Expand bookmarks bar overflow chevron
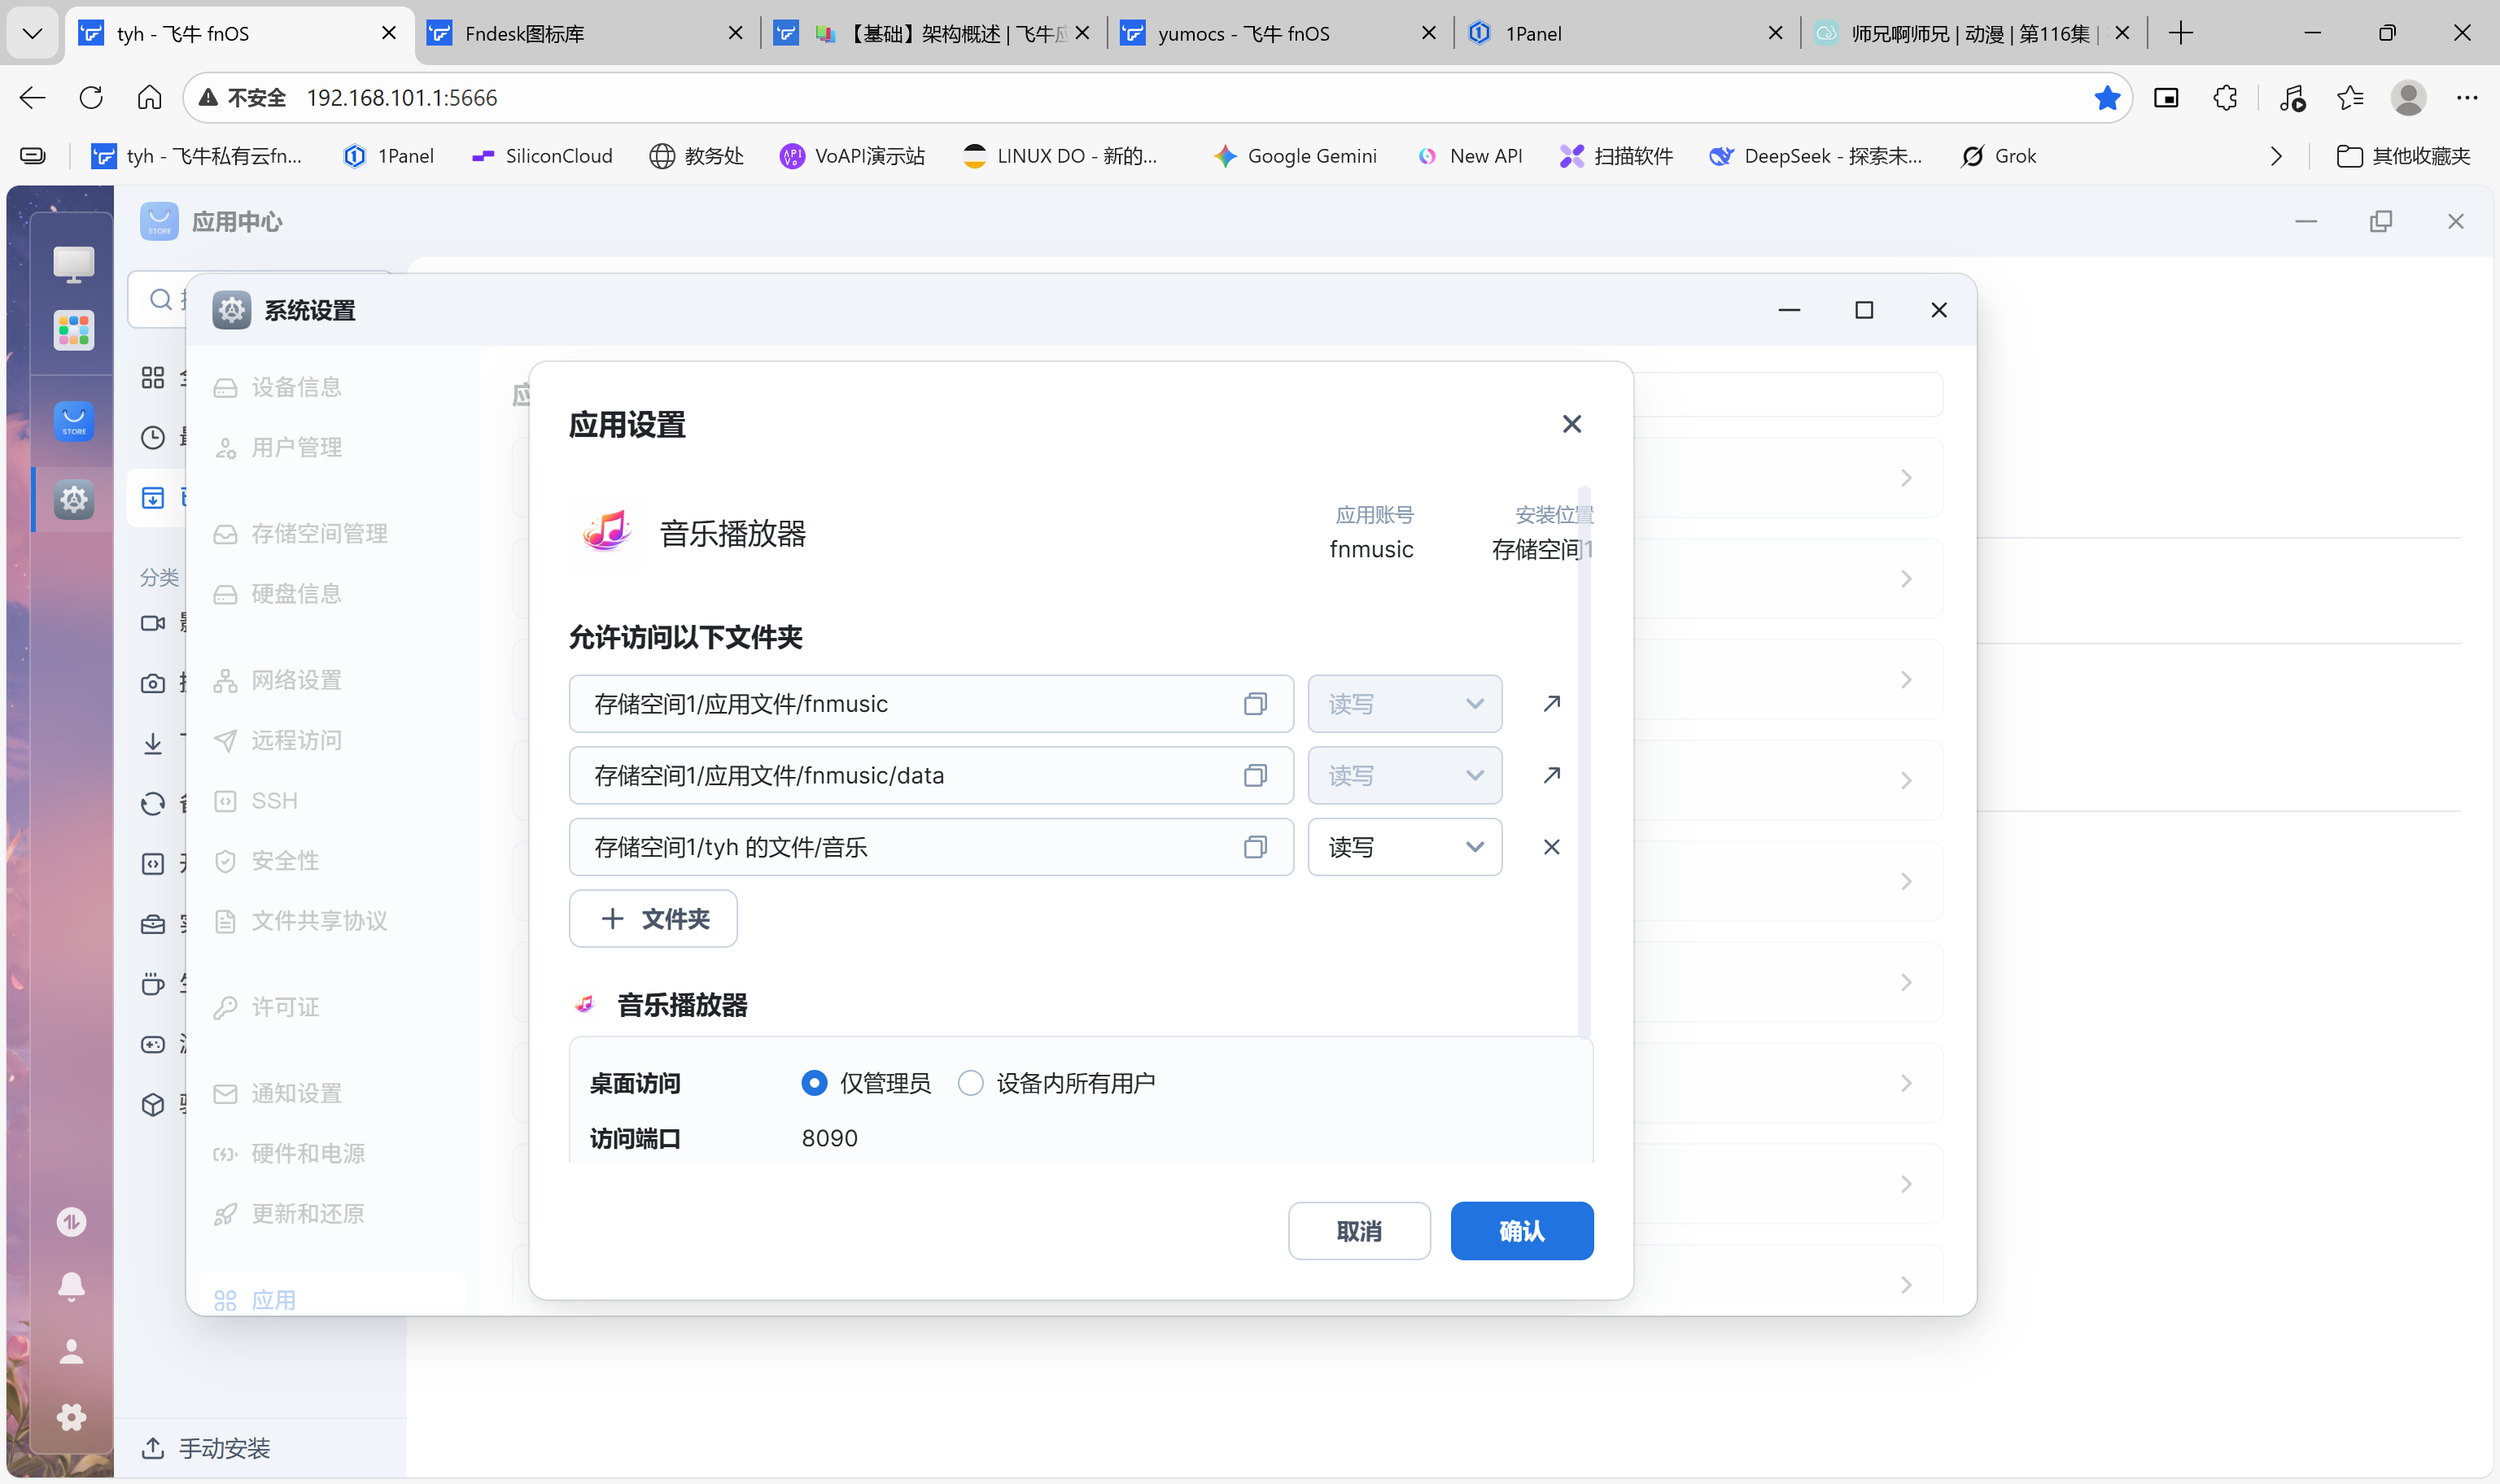This screenshot has height=1484, width=2500. click(x=2276, y=156)
